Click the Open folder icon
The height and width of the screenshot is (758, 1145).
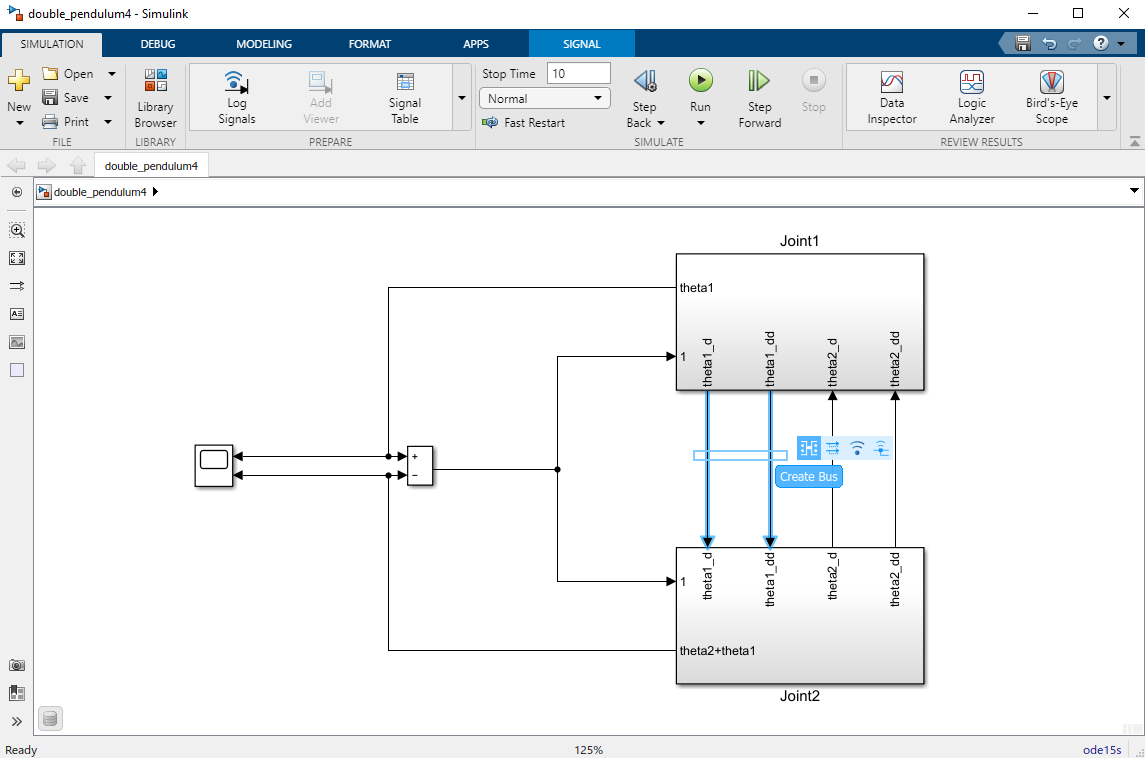[x=50, y=73]
